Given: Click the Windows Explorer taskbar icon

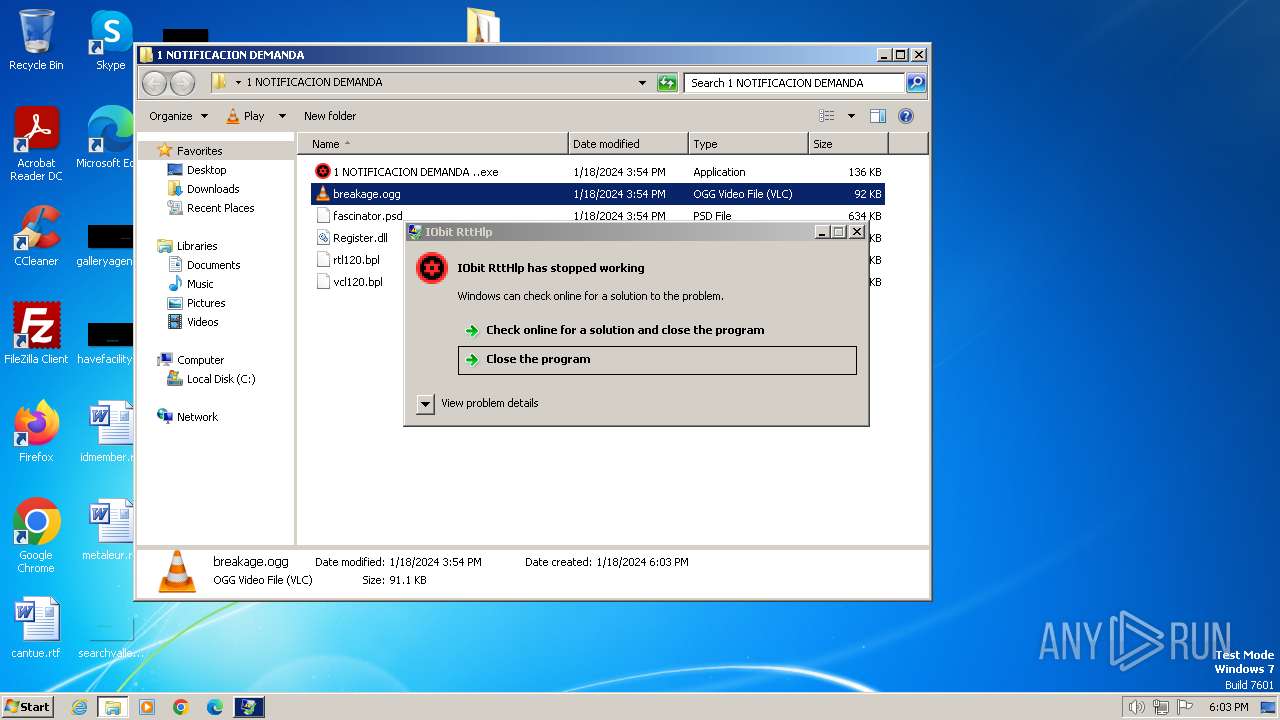Looking at the screenshot, I should pos(113,707).
